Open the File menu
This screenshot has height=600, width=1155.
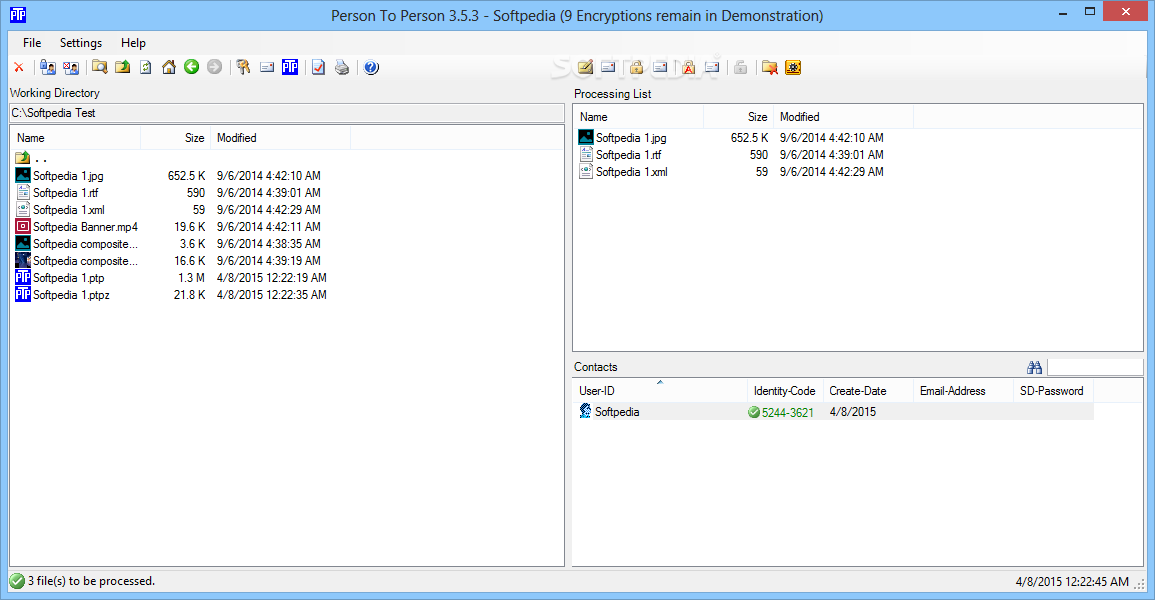tap(32, 43)
